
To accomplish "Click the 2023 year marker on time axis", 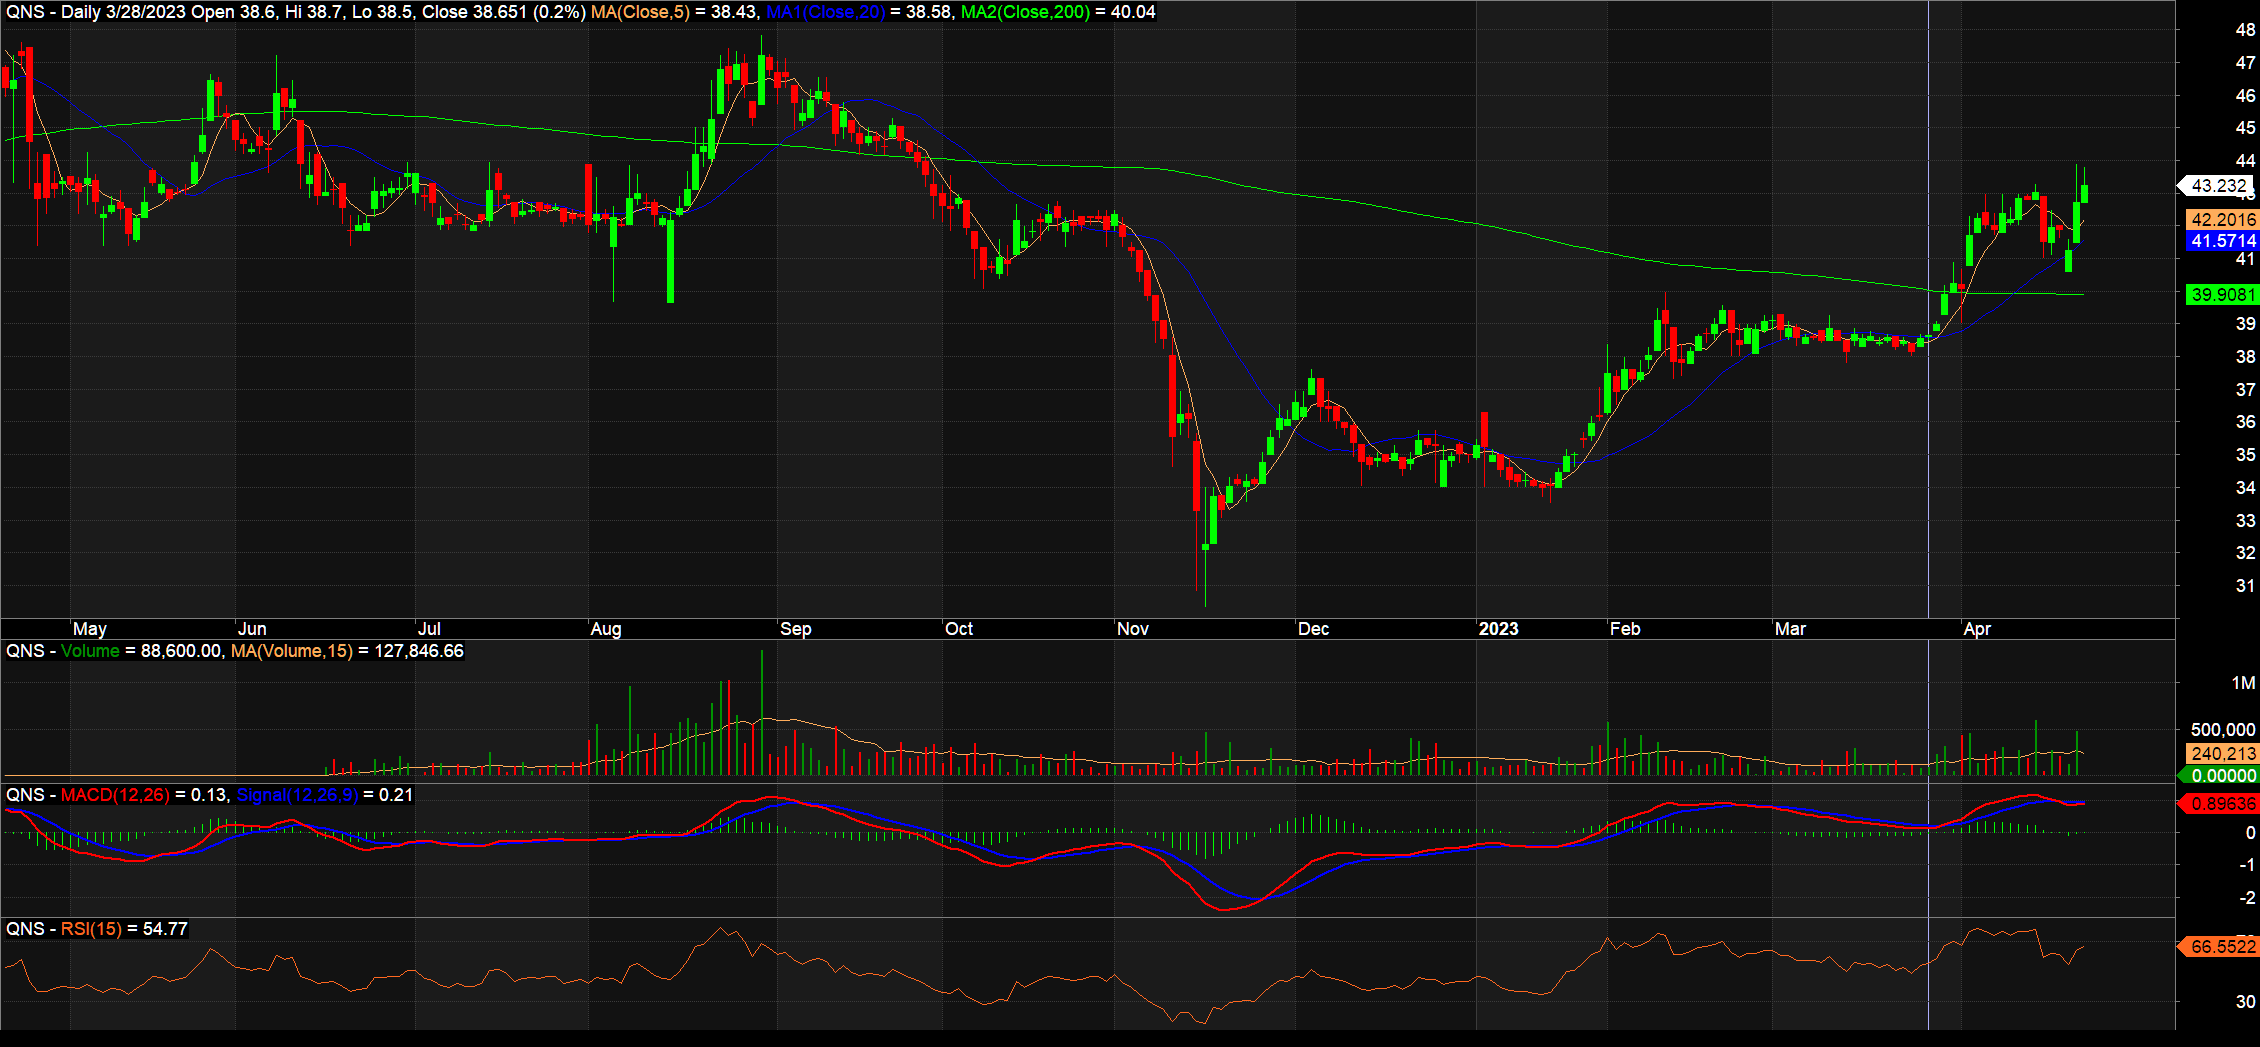I will (x=1498, y=629).
